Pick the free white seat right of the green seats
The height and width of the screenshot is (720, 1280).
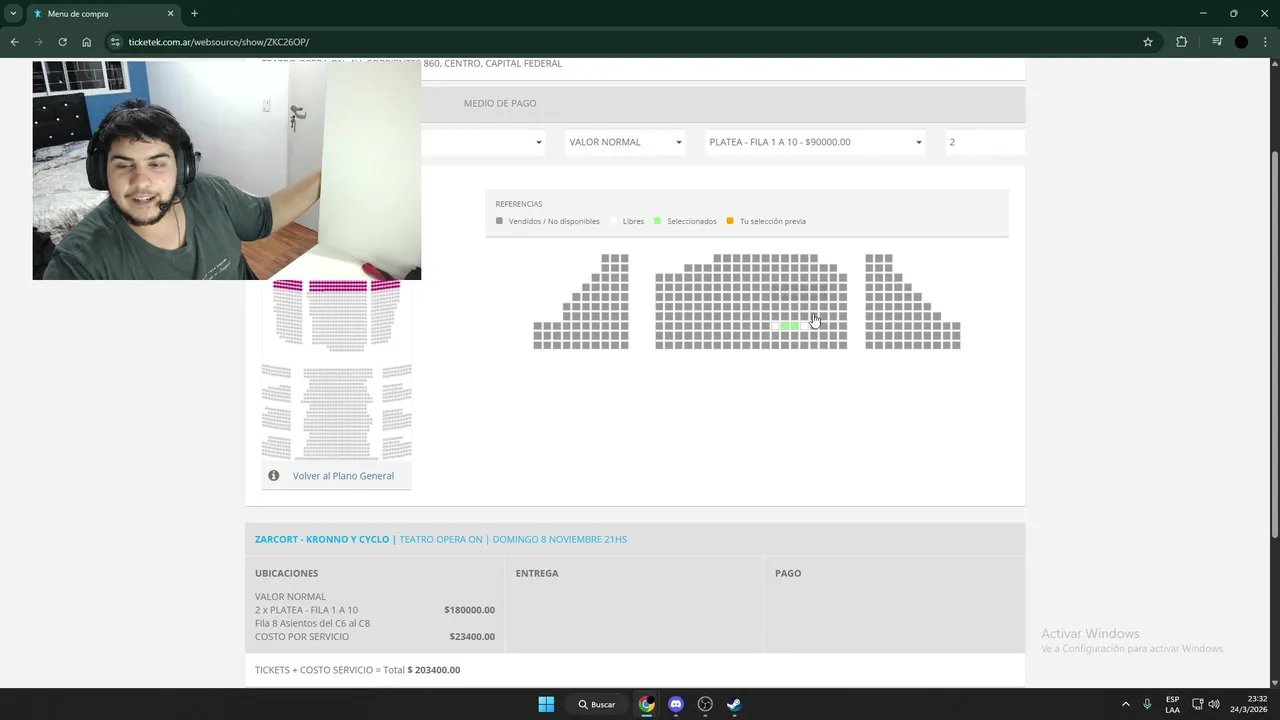point(804,326)
